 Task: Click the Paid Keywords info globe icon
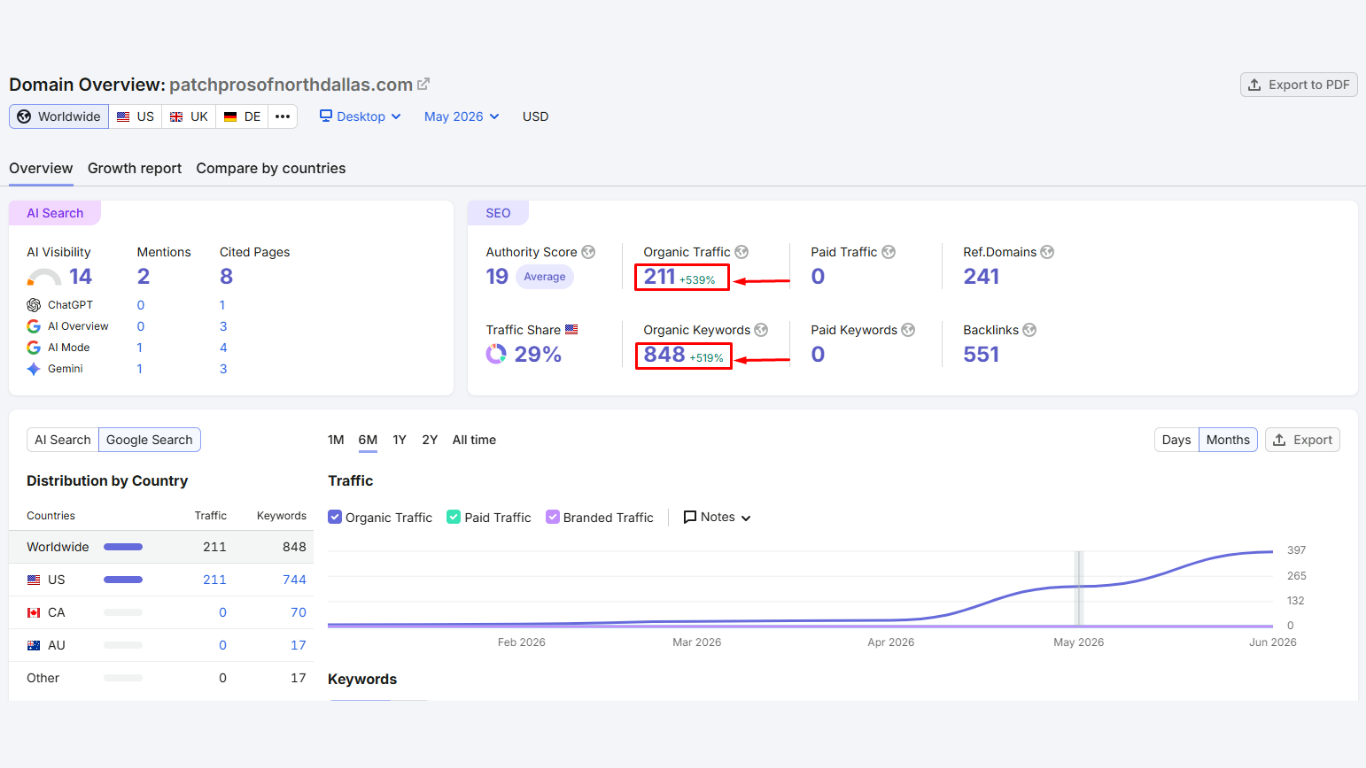point(908,330)
